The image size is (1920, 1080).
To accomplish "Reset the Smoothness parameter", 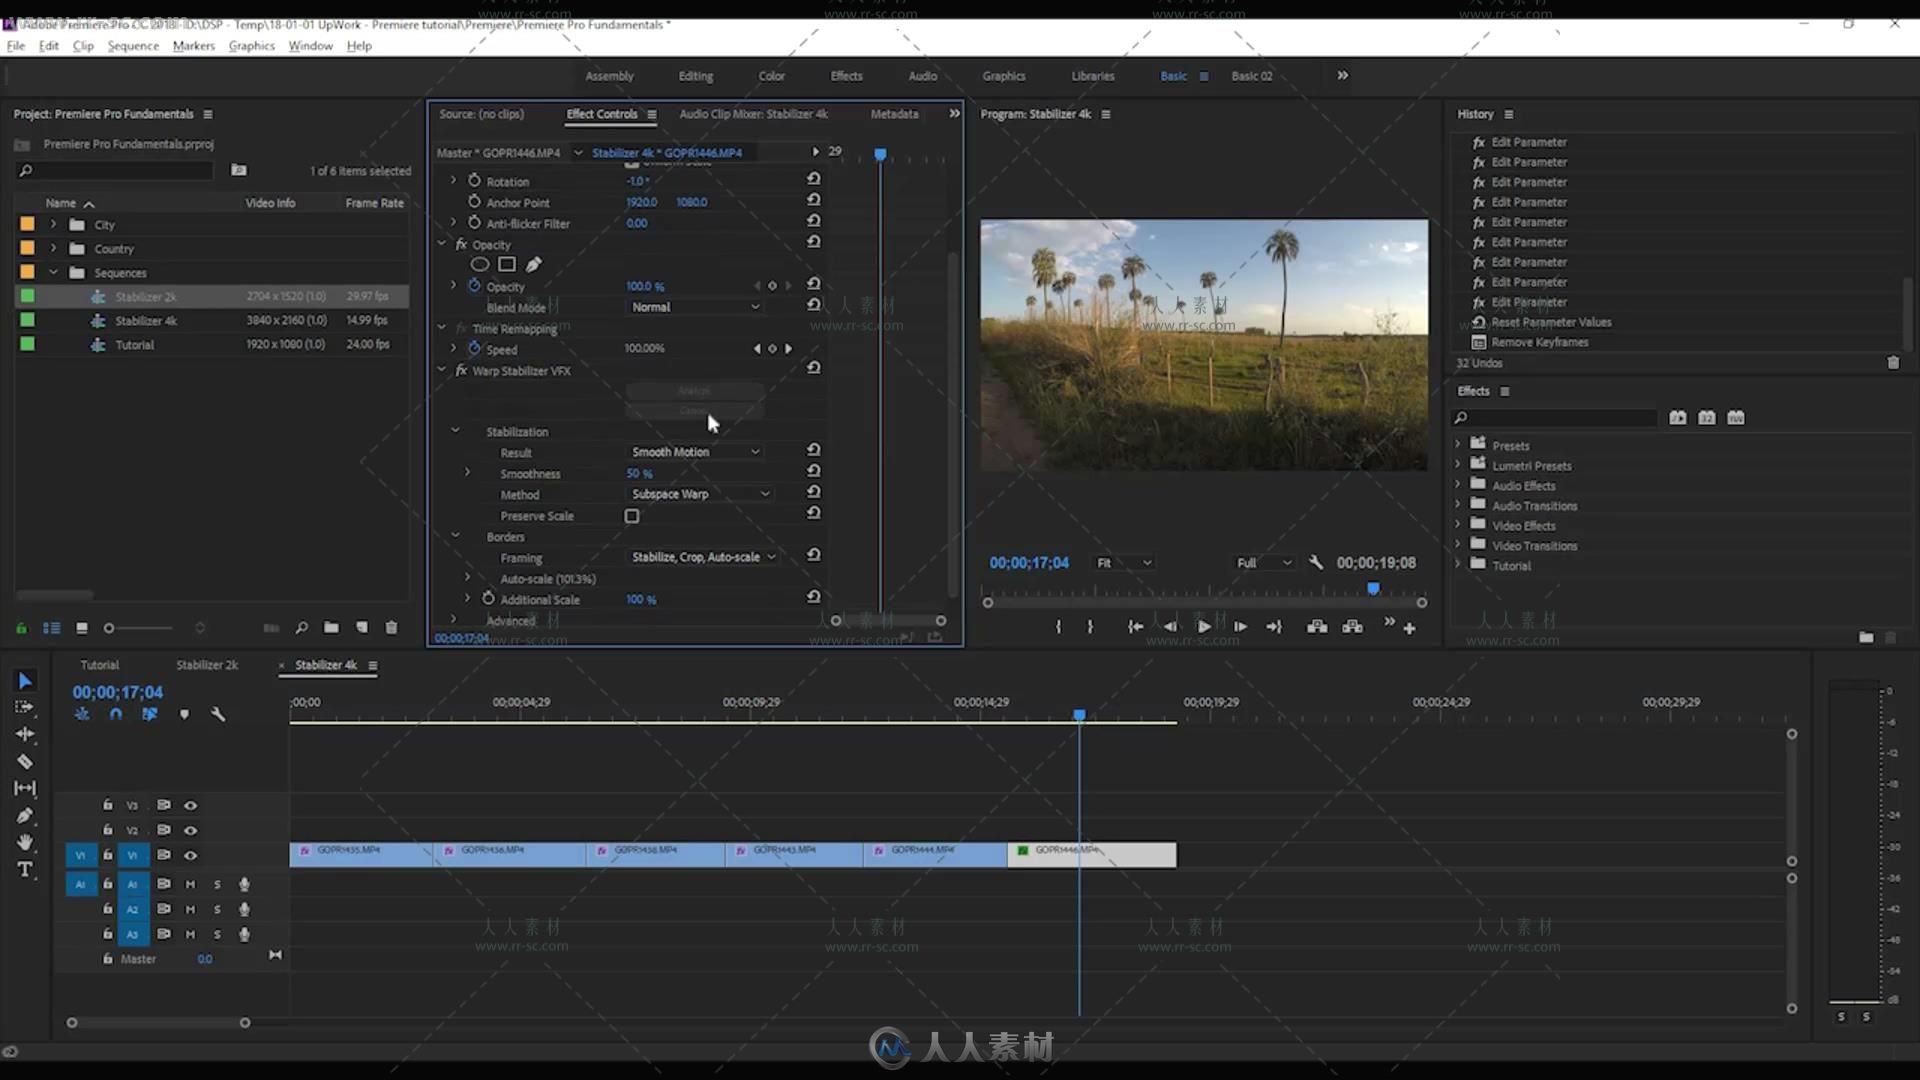I will pyautogui.click(x=814, y=471).
